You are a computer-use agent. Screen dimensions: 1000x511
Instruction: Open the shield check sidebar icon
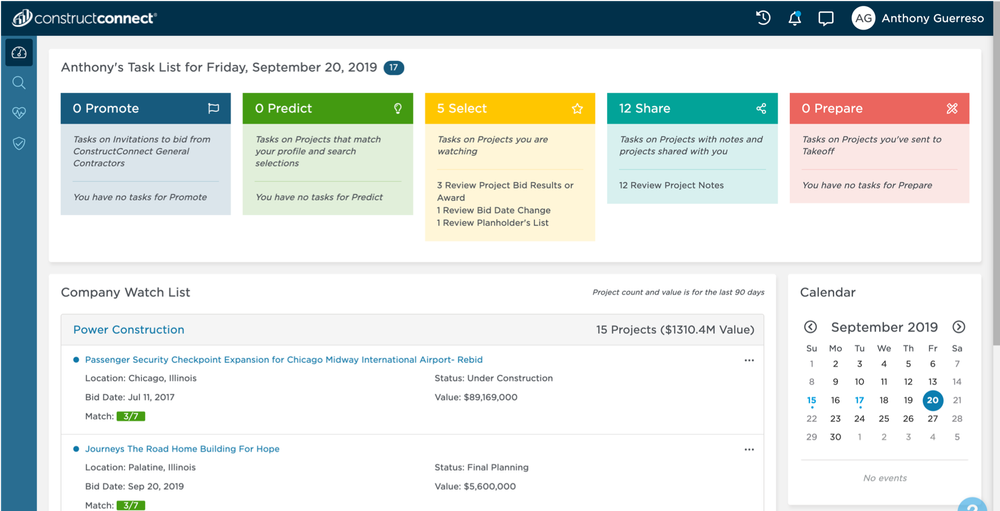[19, 144]
